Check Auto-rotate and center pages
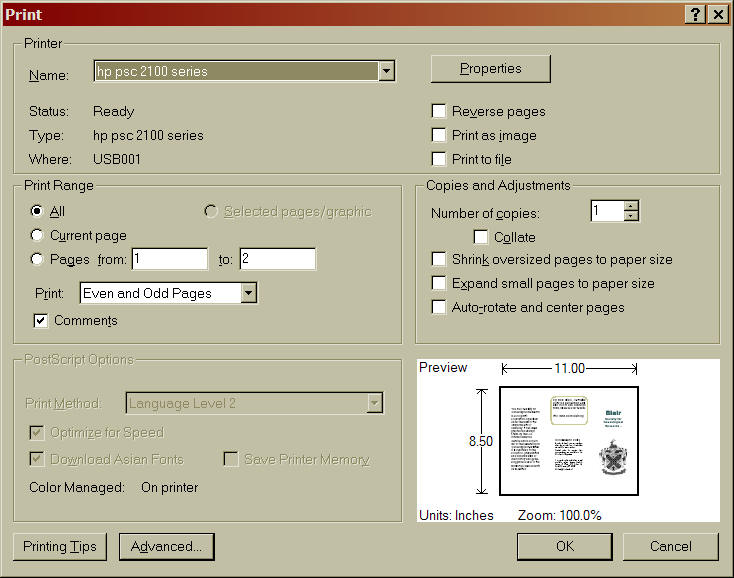The image size is (734, 578). (x=439, y=308)
